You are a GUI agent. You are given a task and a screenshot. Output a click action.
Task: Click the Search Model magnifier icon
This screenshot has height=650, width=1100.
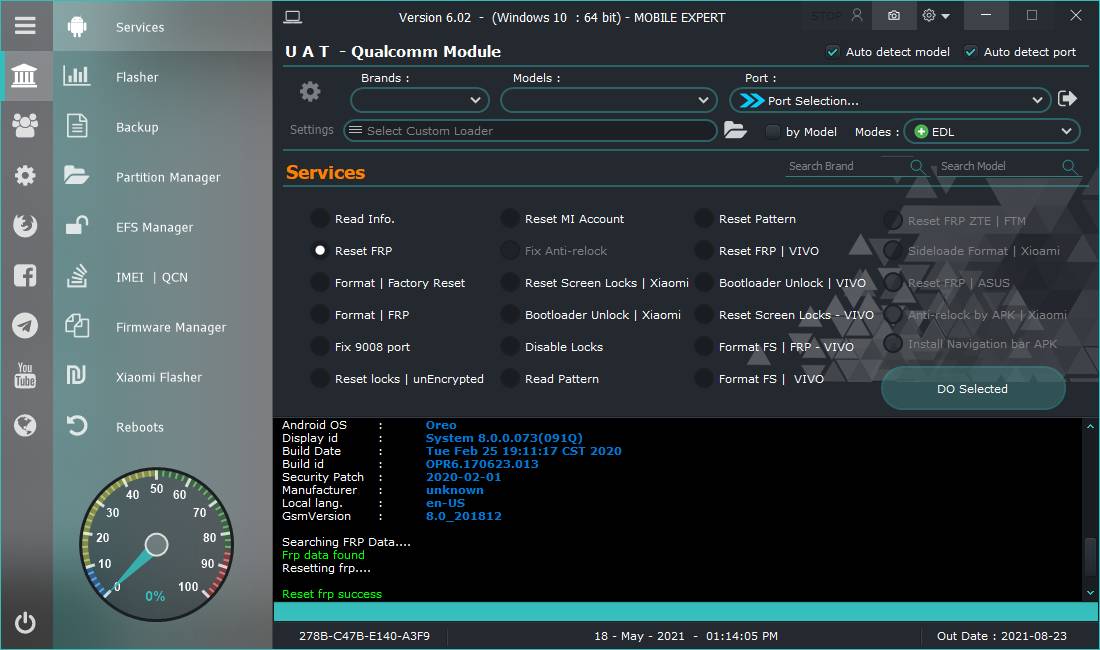pos(1069,166)
